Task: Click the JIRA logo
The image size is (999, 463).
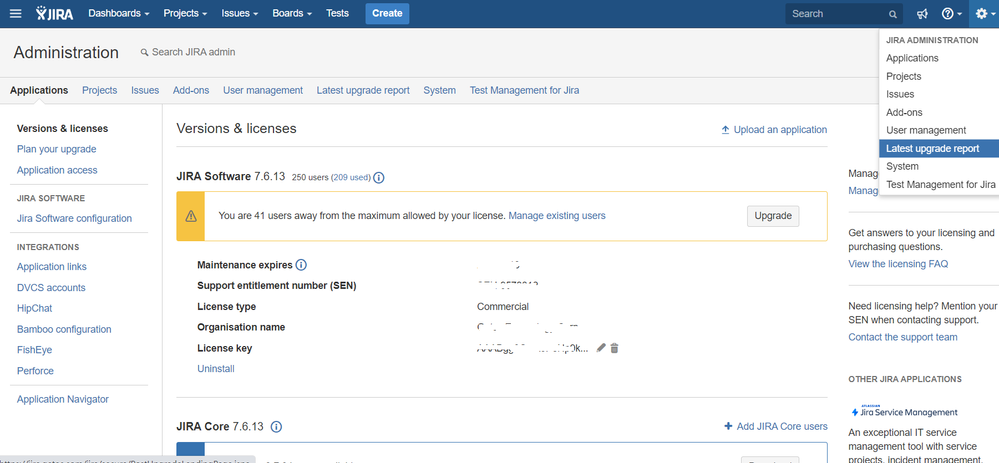Action: pos(54,13)
